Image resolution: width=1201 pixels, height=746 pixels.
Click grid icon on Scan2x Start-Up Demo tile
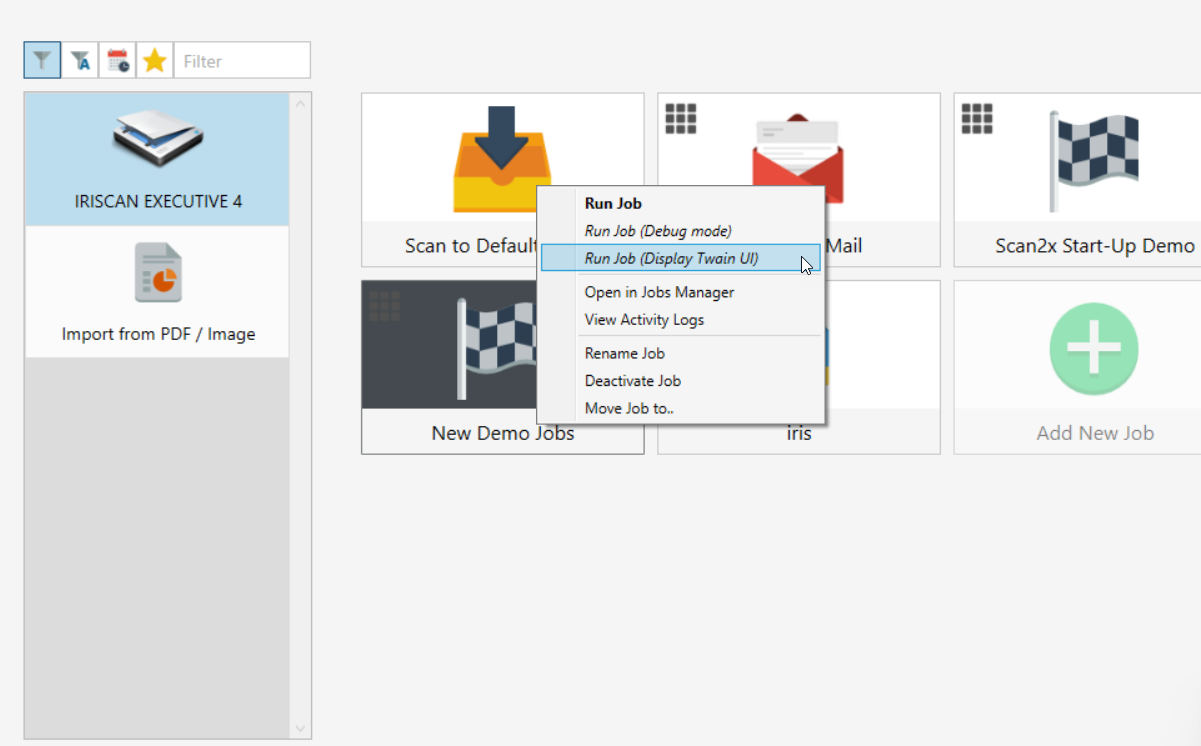(977, 118)
